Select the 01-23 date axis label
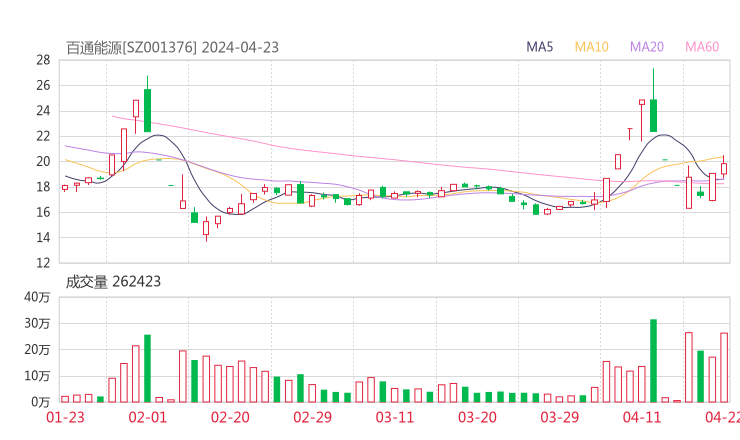Image resolution: width=740 pixels, height=440 pixels. click(65, 417)
